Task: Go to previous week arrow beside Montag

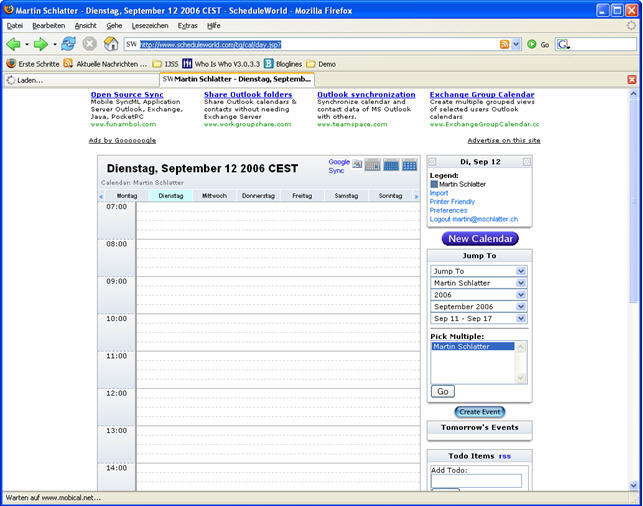Action: pos(101,197)
